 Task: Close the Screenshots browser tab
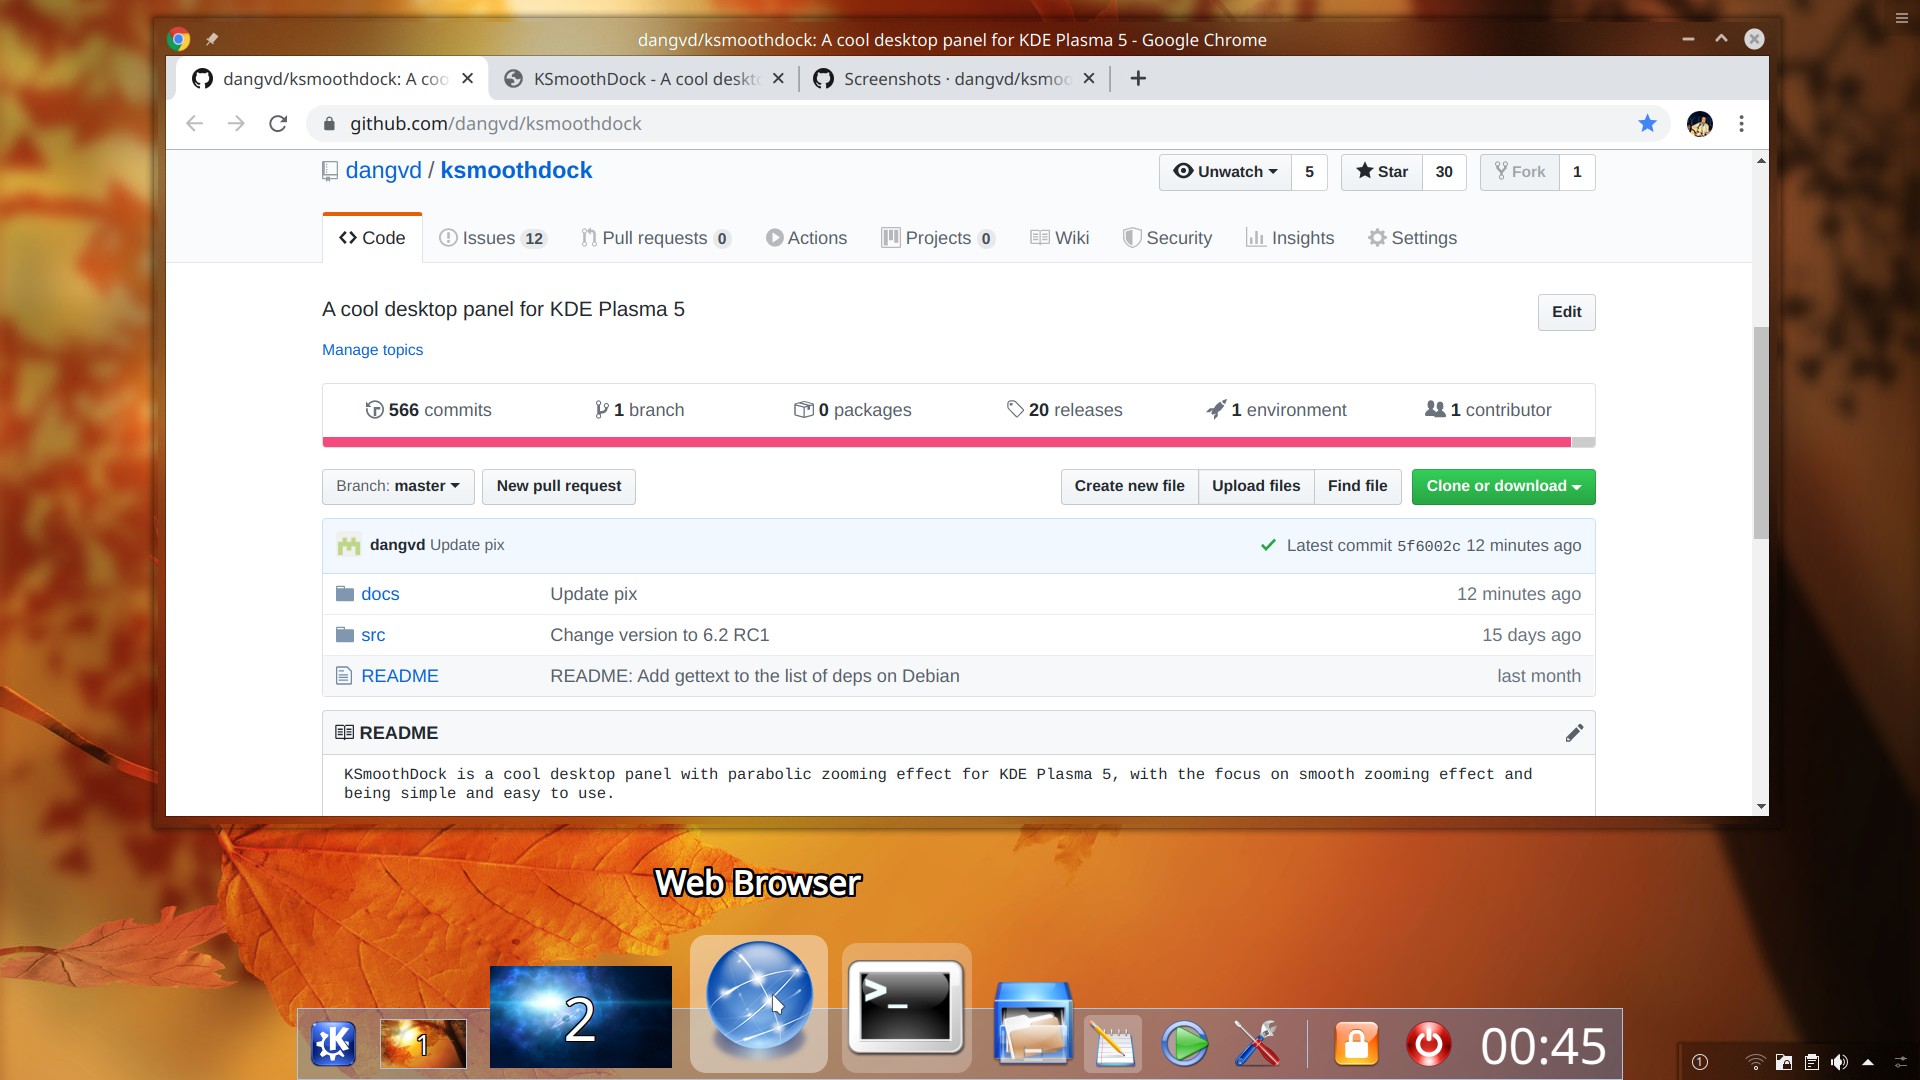pos(1089,79)
